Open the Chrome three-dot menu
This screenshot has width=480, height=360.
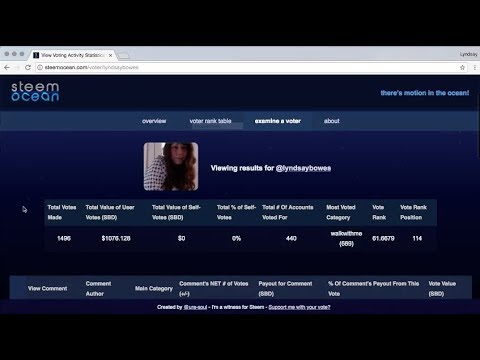point(475,67)
